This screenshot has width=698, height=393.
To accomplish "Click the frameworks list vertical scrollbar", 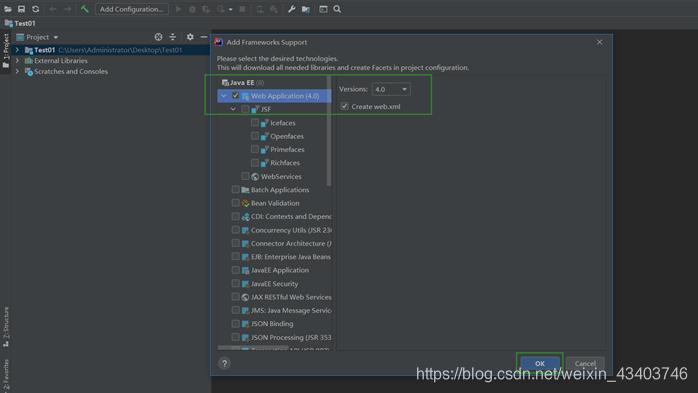I will click(x=329, y=131).
